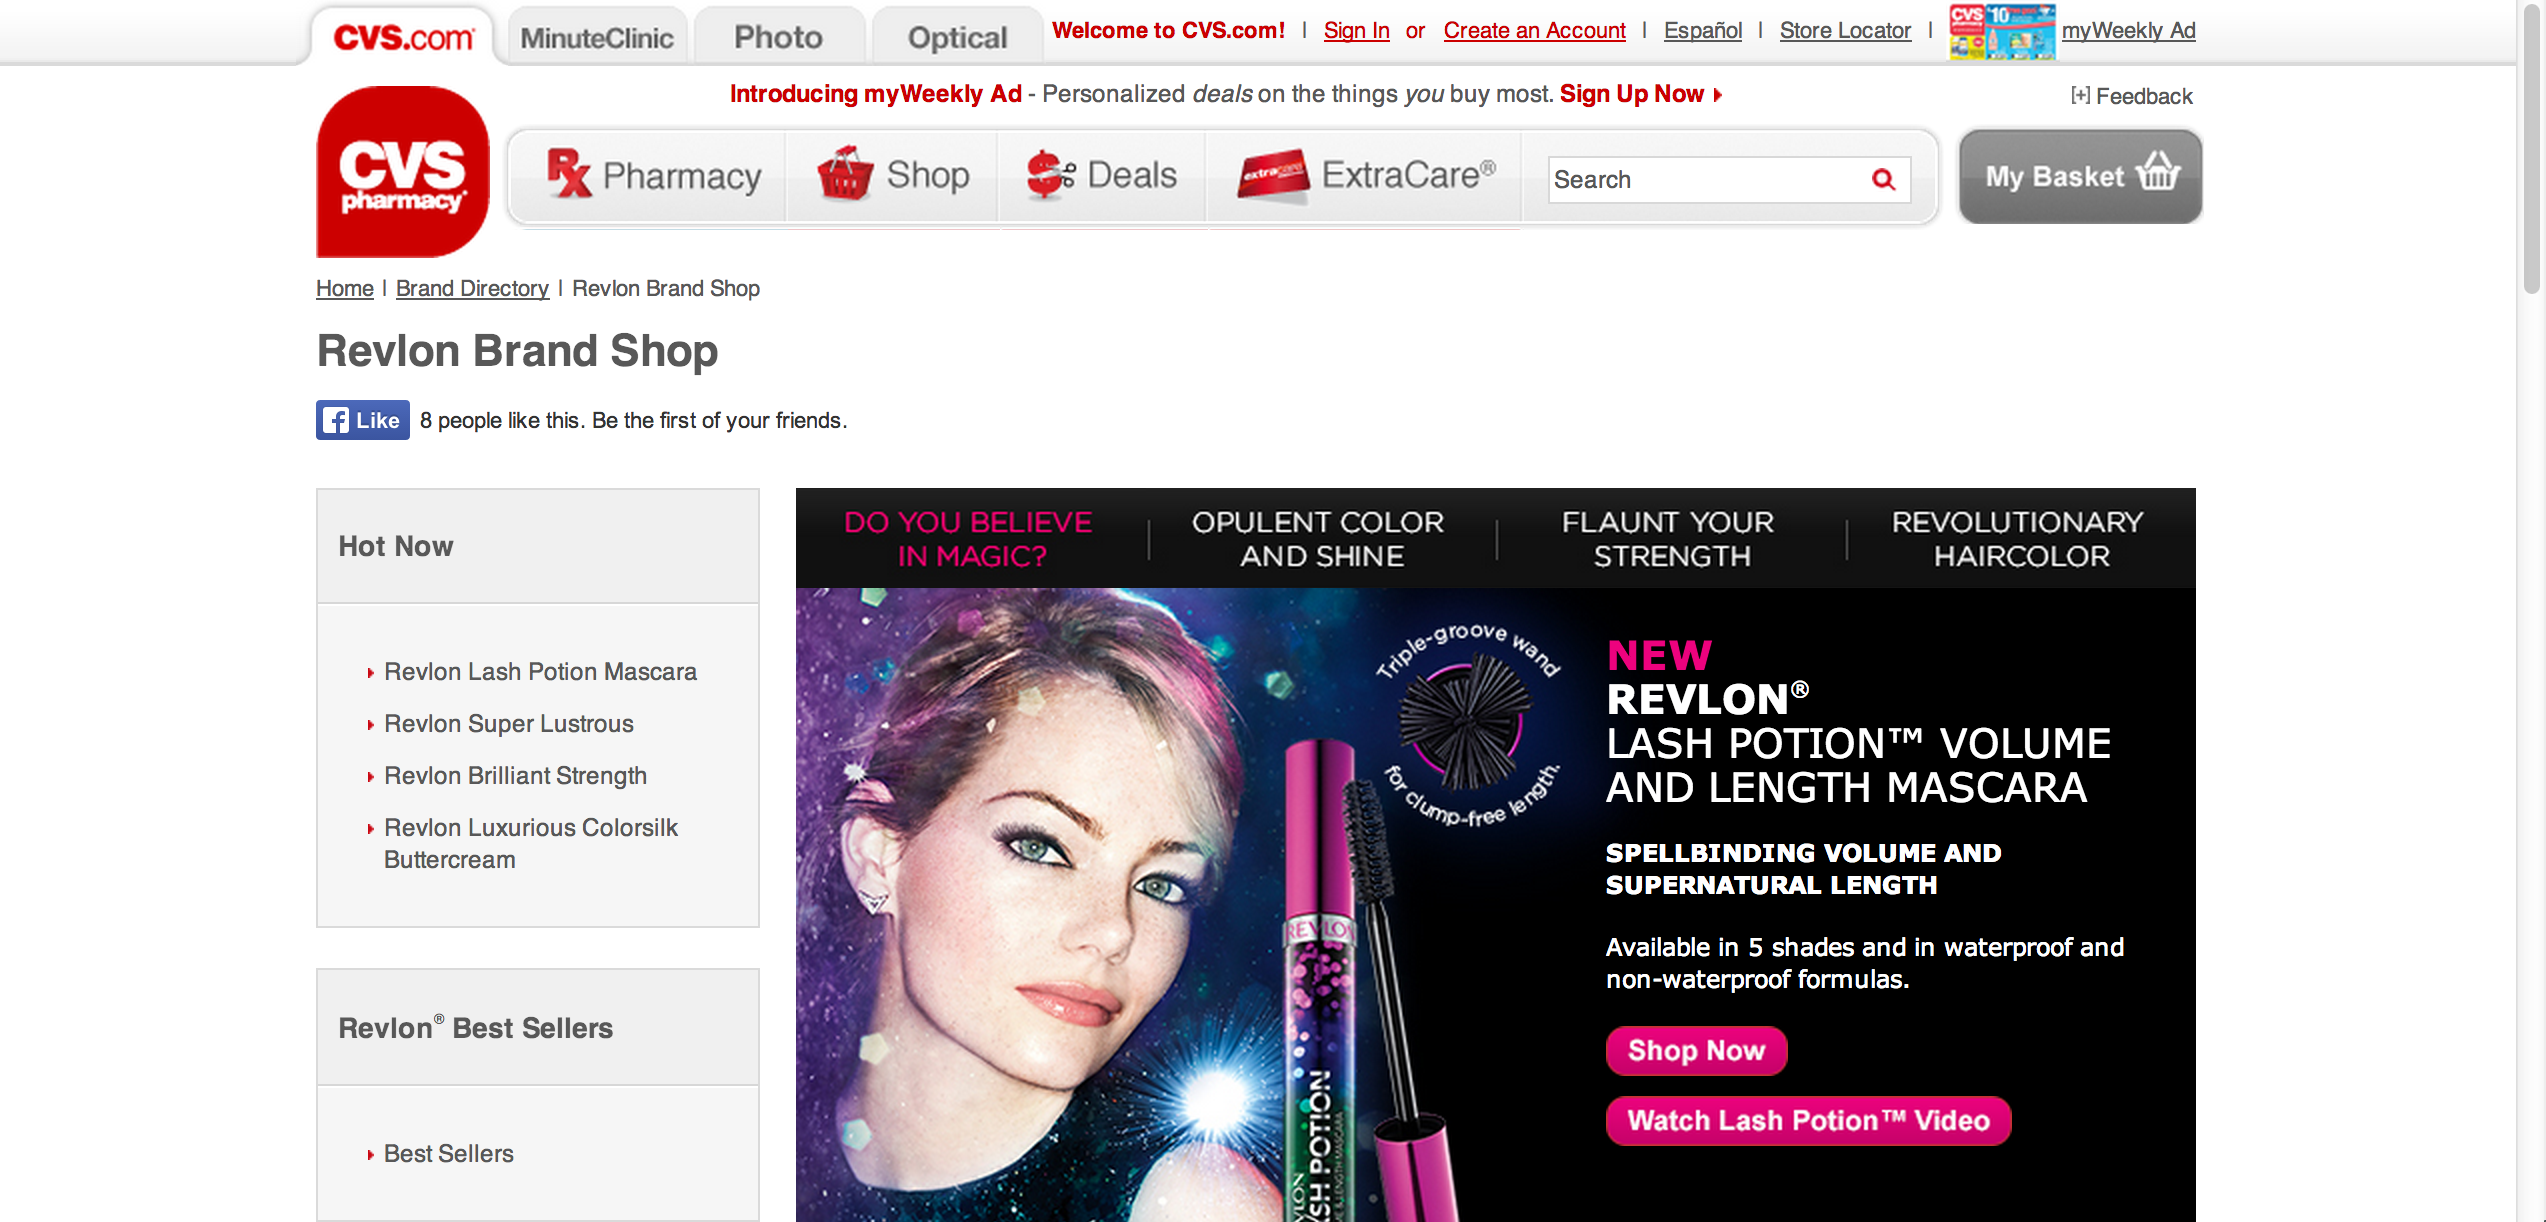Open the ExtraCare menu
This screenshot has width=2546, height=1222.
(1365, 176)
